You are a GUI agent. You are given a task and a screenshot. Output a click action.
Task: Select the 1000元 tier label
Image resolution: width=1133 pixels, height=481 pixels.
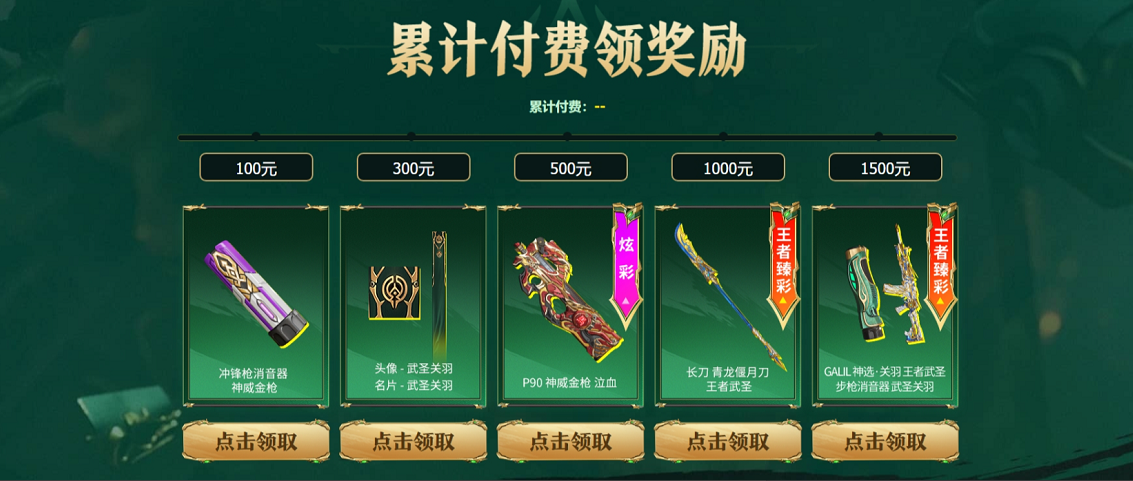pos(728,168)
